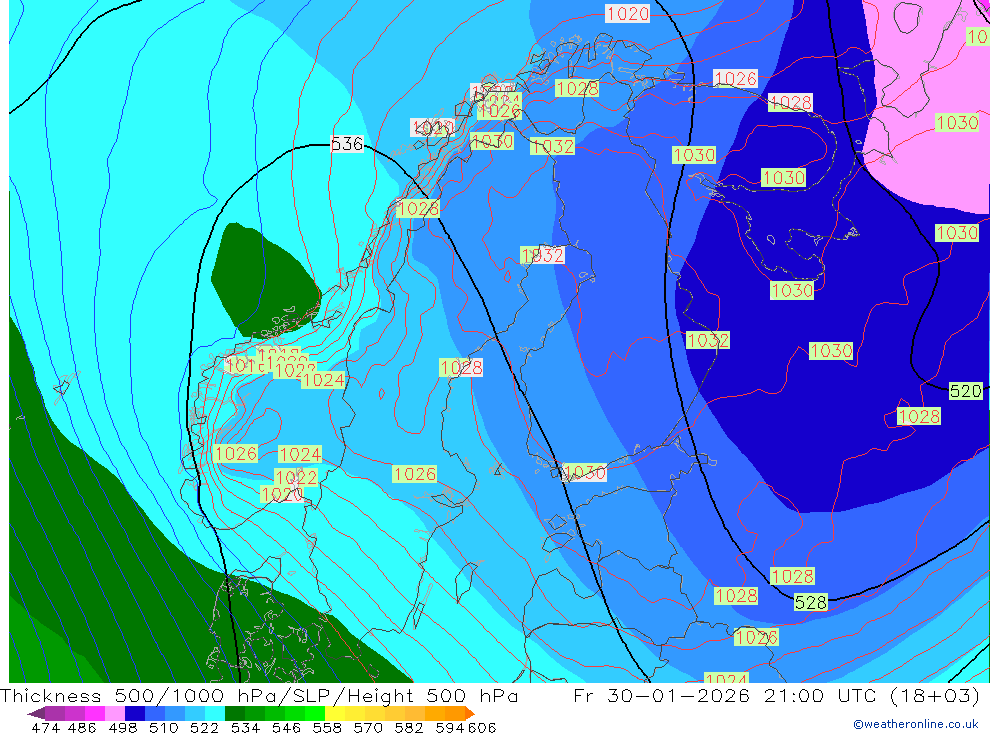Click the '522' legend value

click(203, 727)
